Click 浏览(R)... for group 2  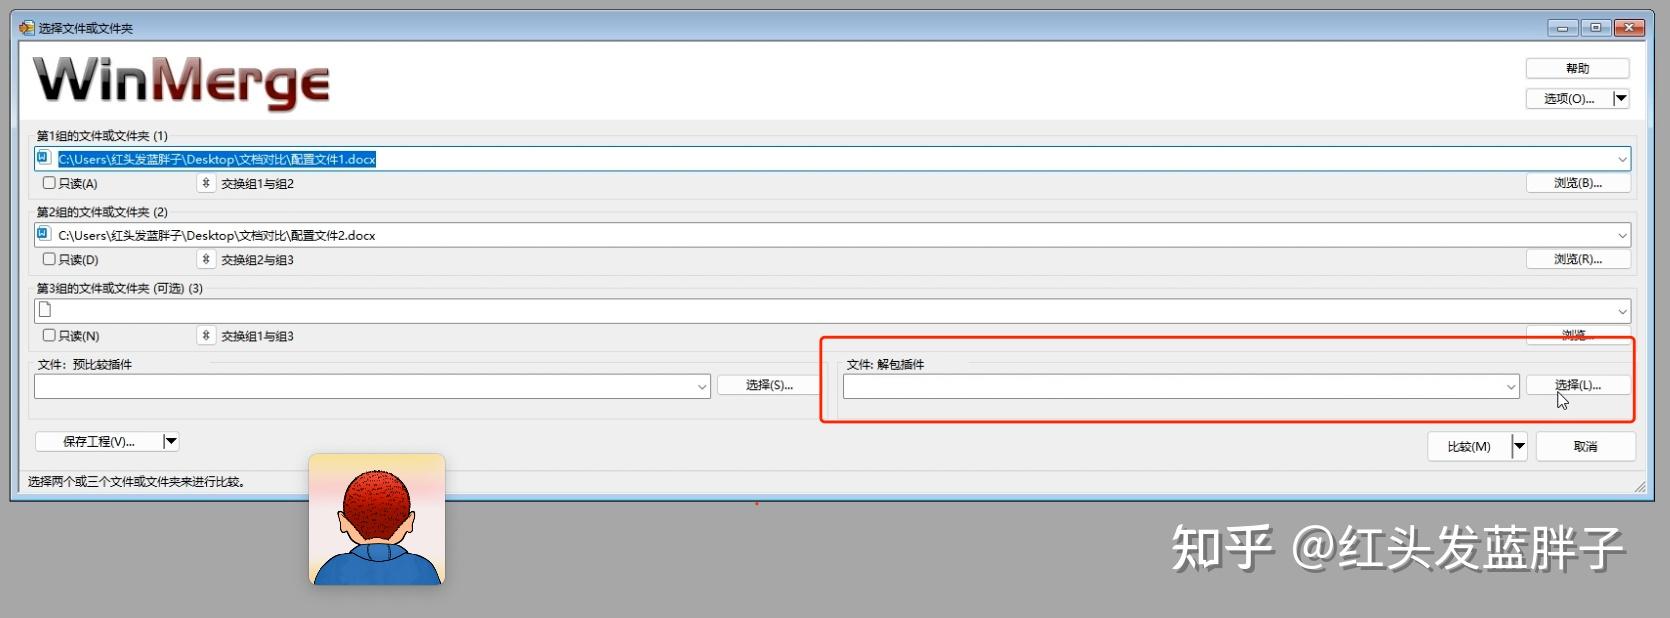(1578, 259)
